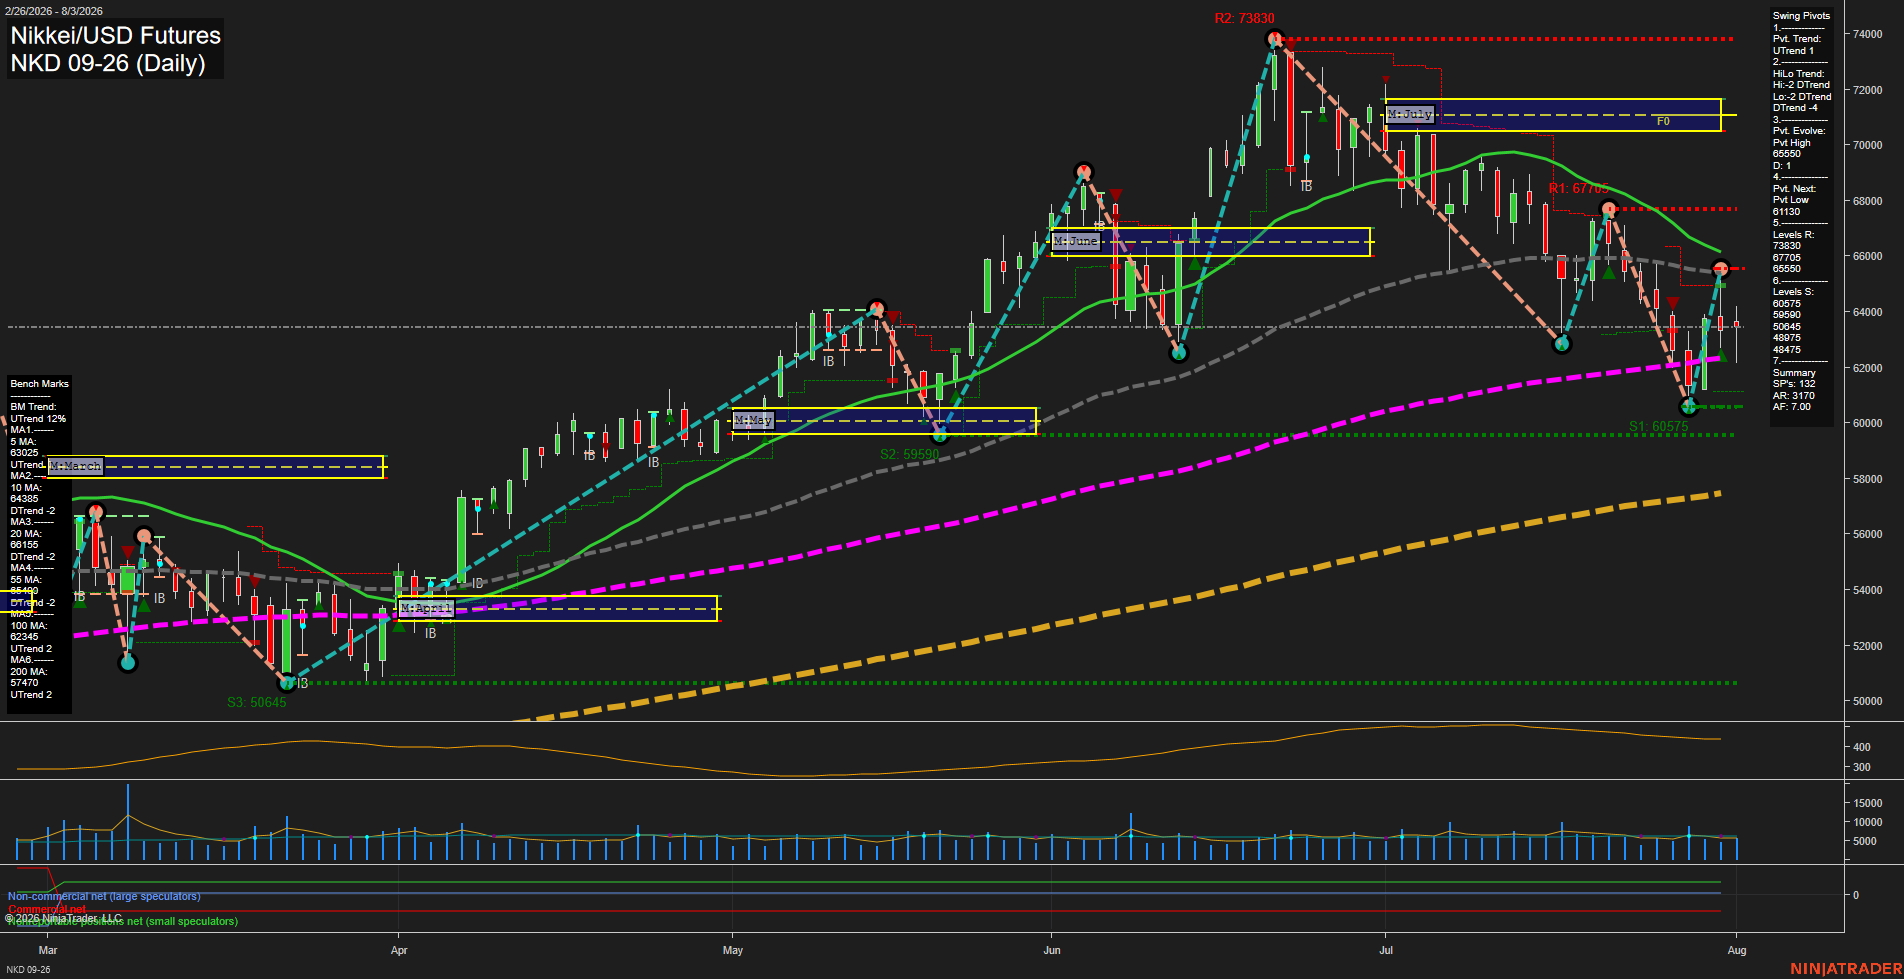Click the M:March monthly box label
The height and width of the screenshot is (979, 1904).
coord(76,466)
